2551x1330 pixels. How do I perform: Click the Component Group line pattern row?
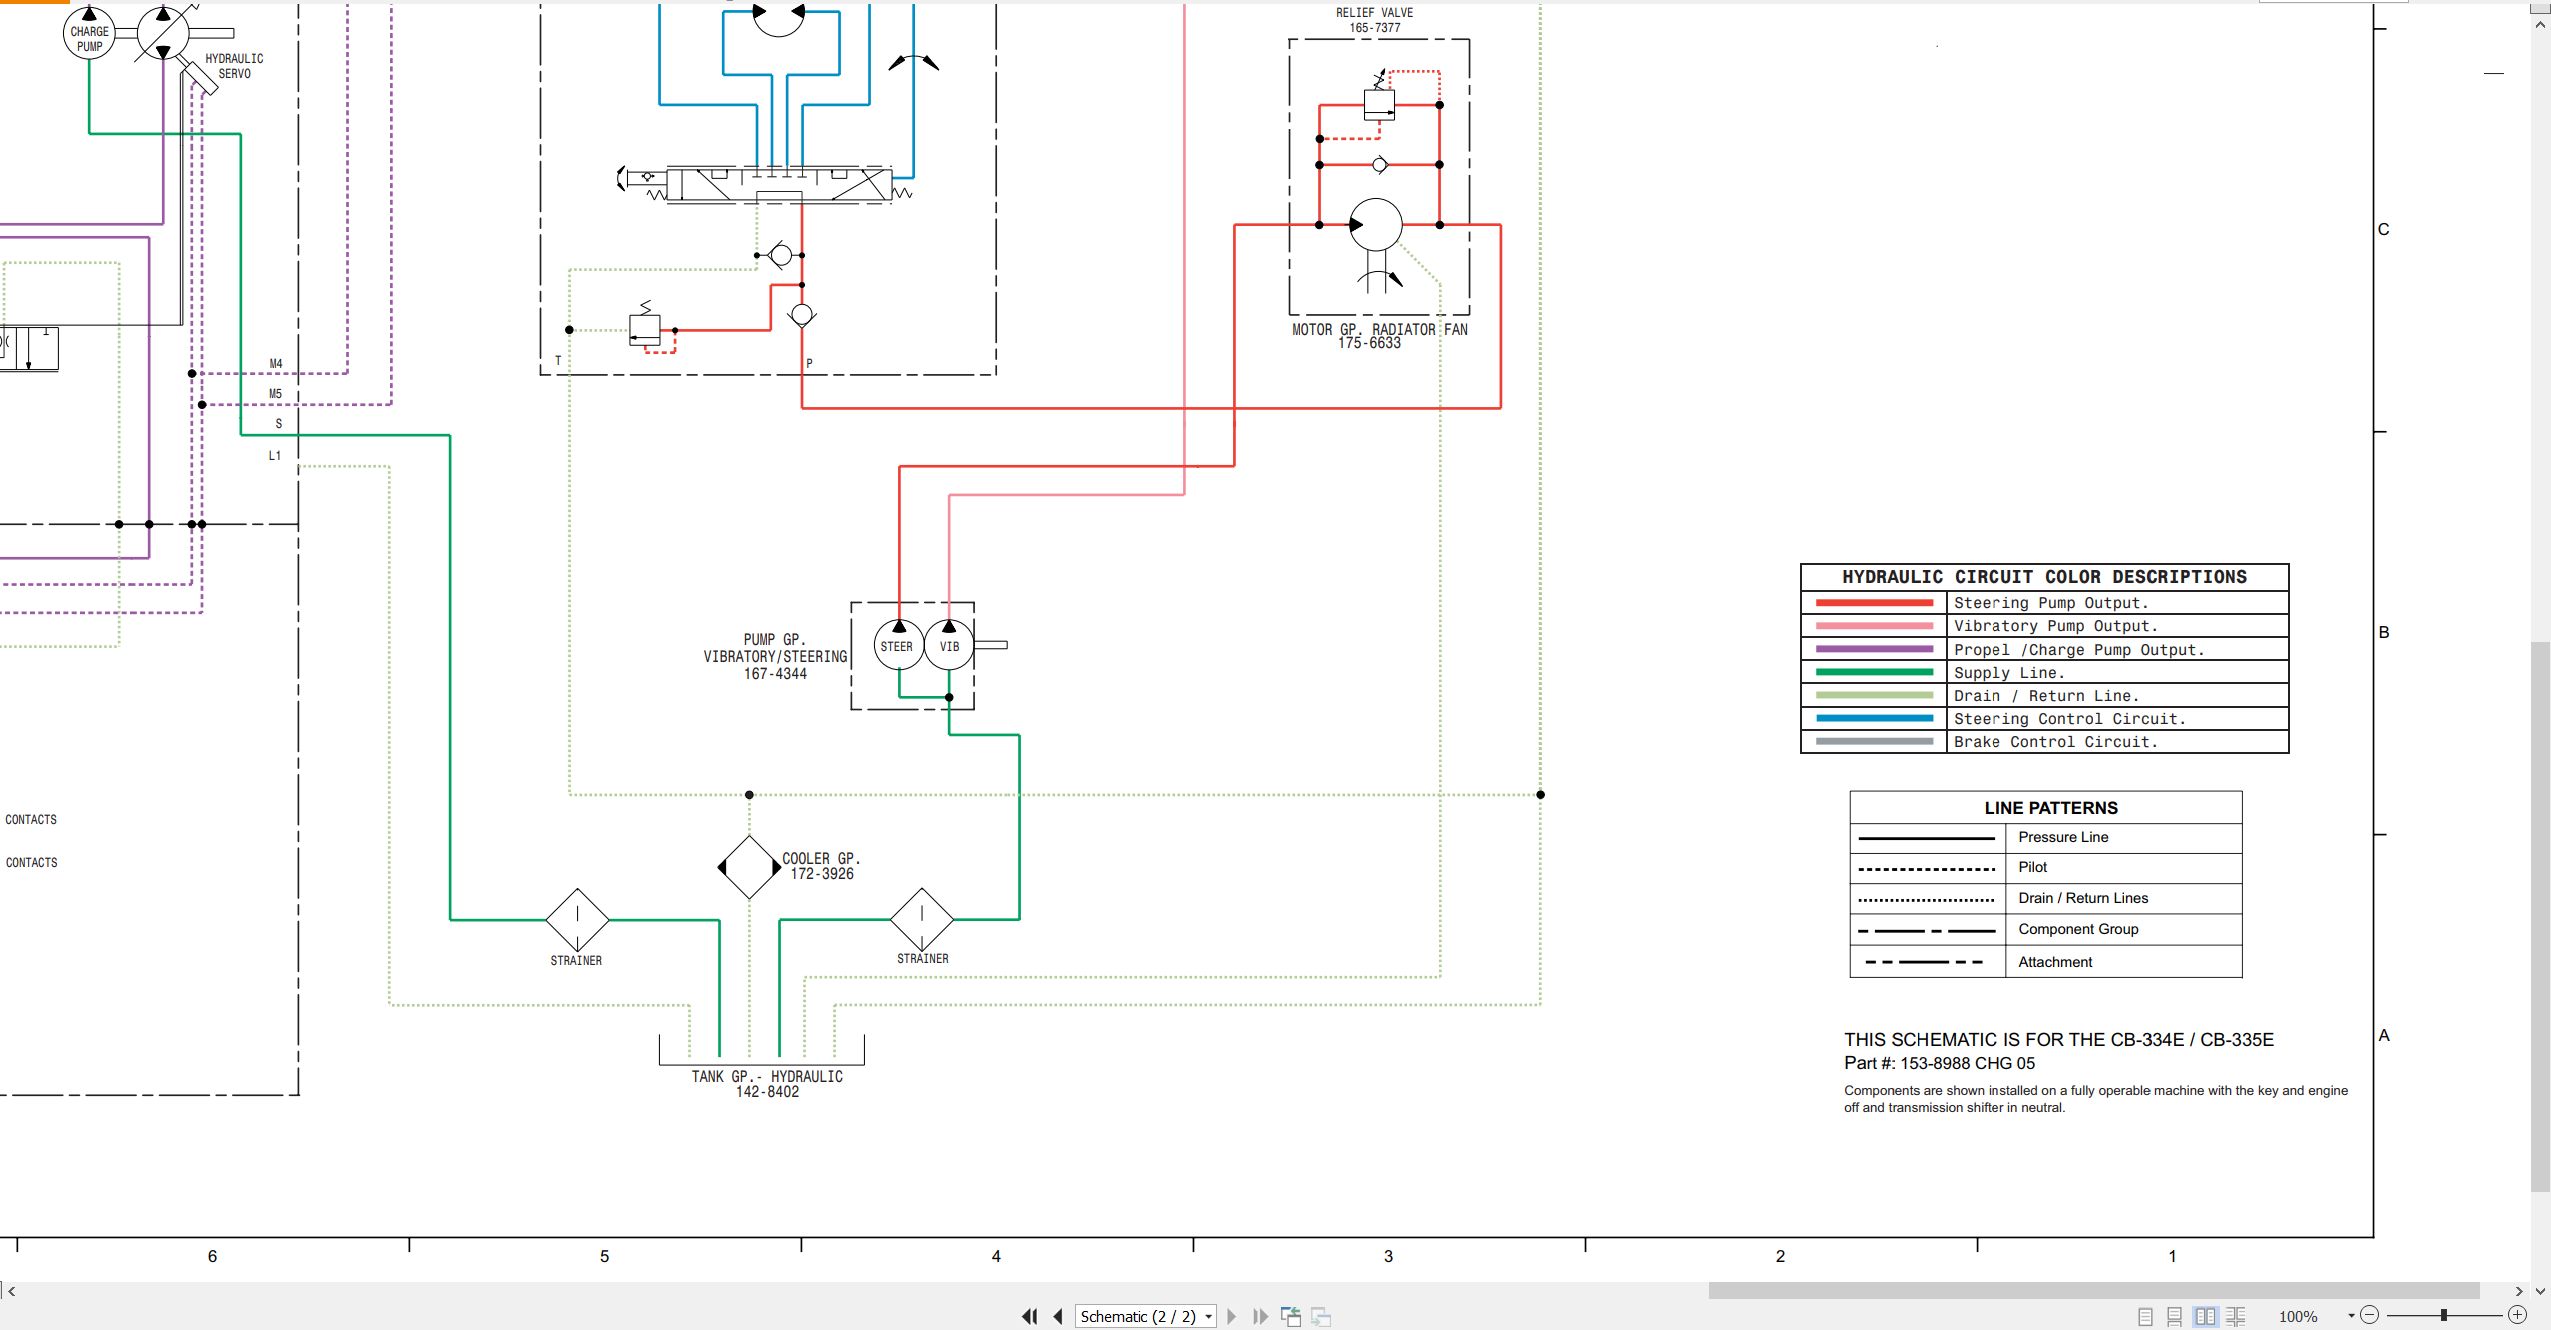coord(2046,929)
